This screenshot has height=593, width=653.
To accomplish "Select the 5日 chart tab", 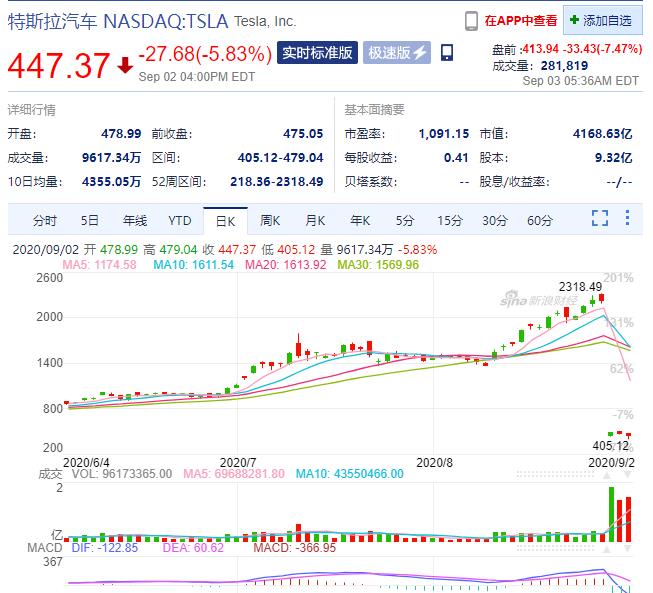I will pos(90,220).
